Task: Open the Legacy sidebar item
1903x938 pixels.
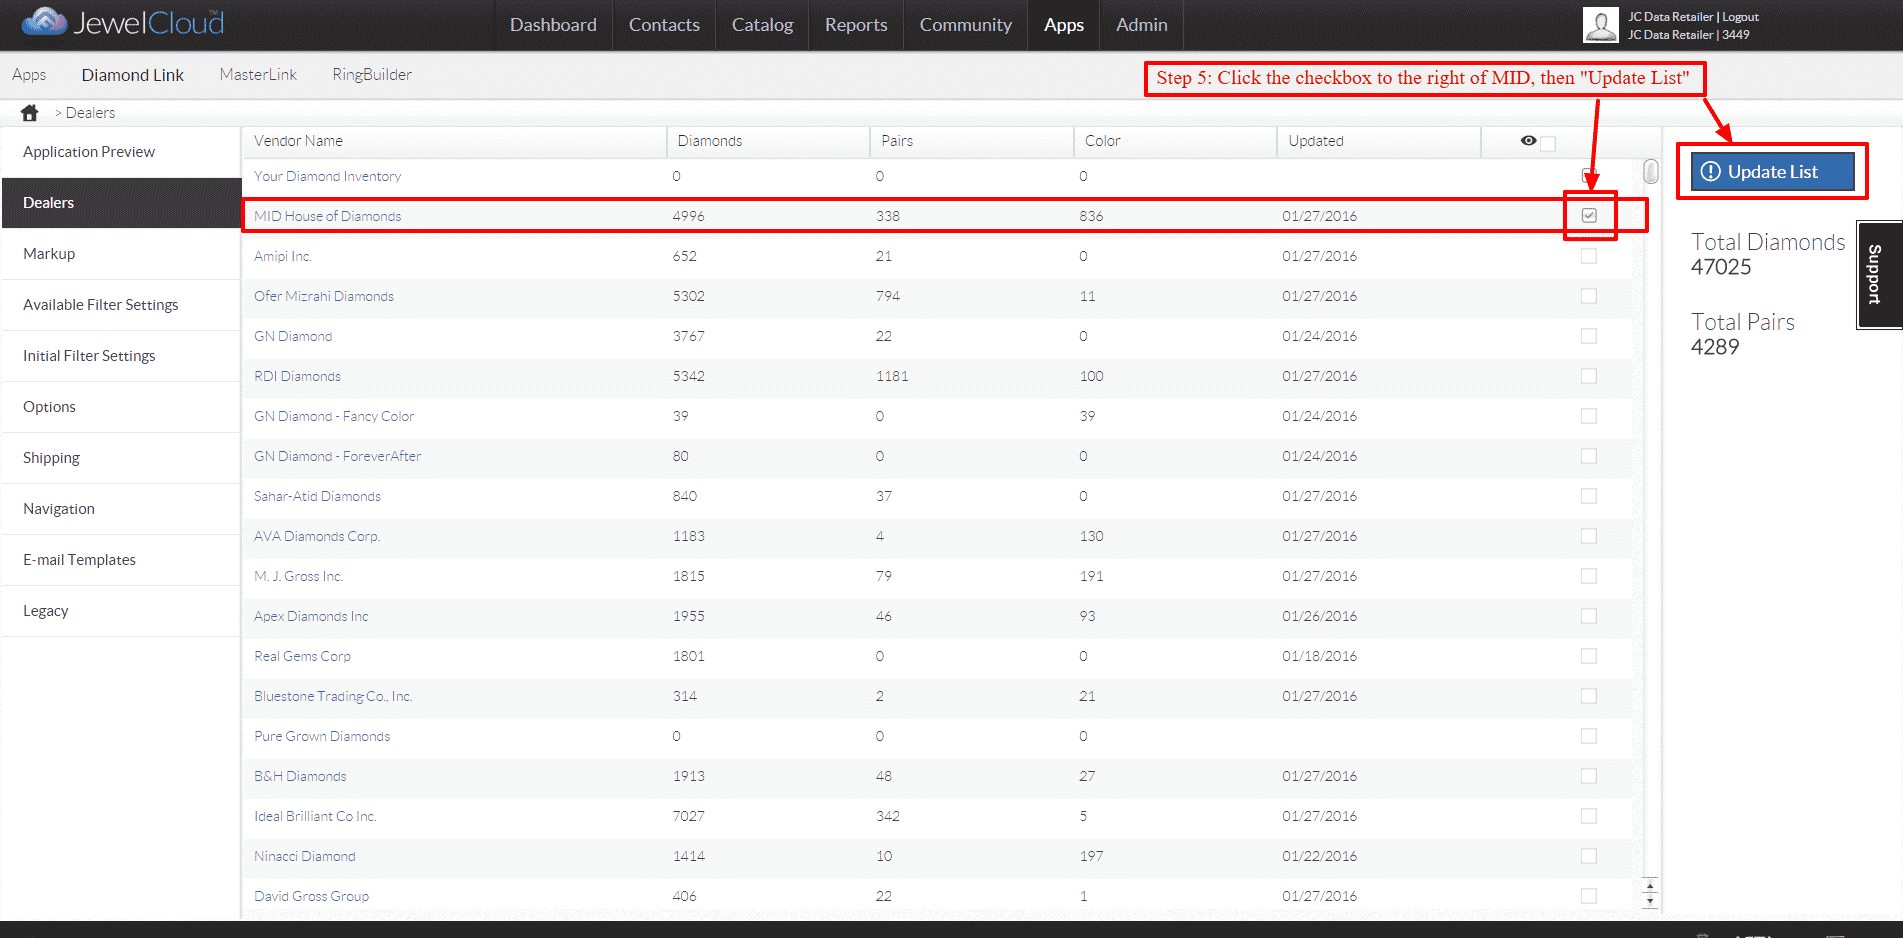Action: click(x=121, y=611)
